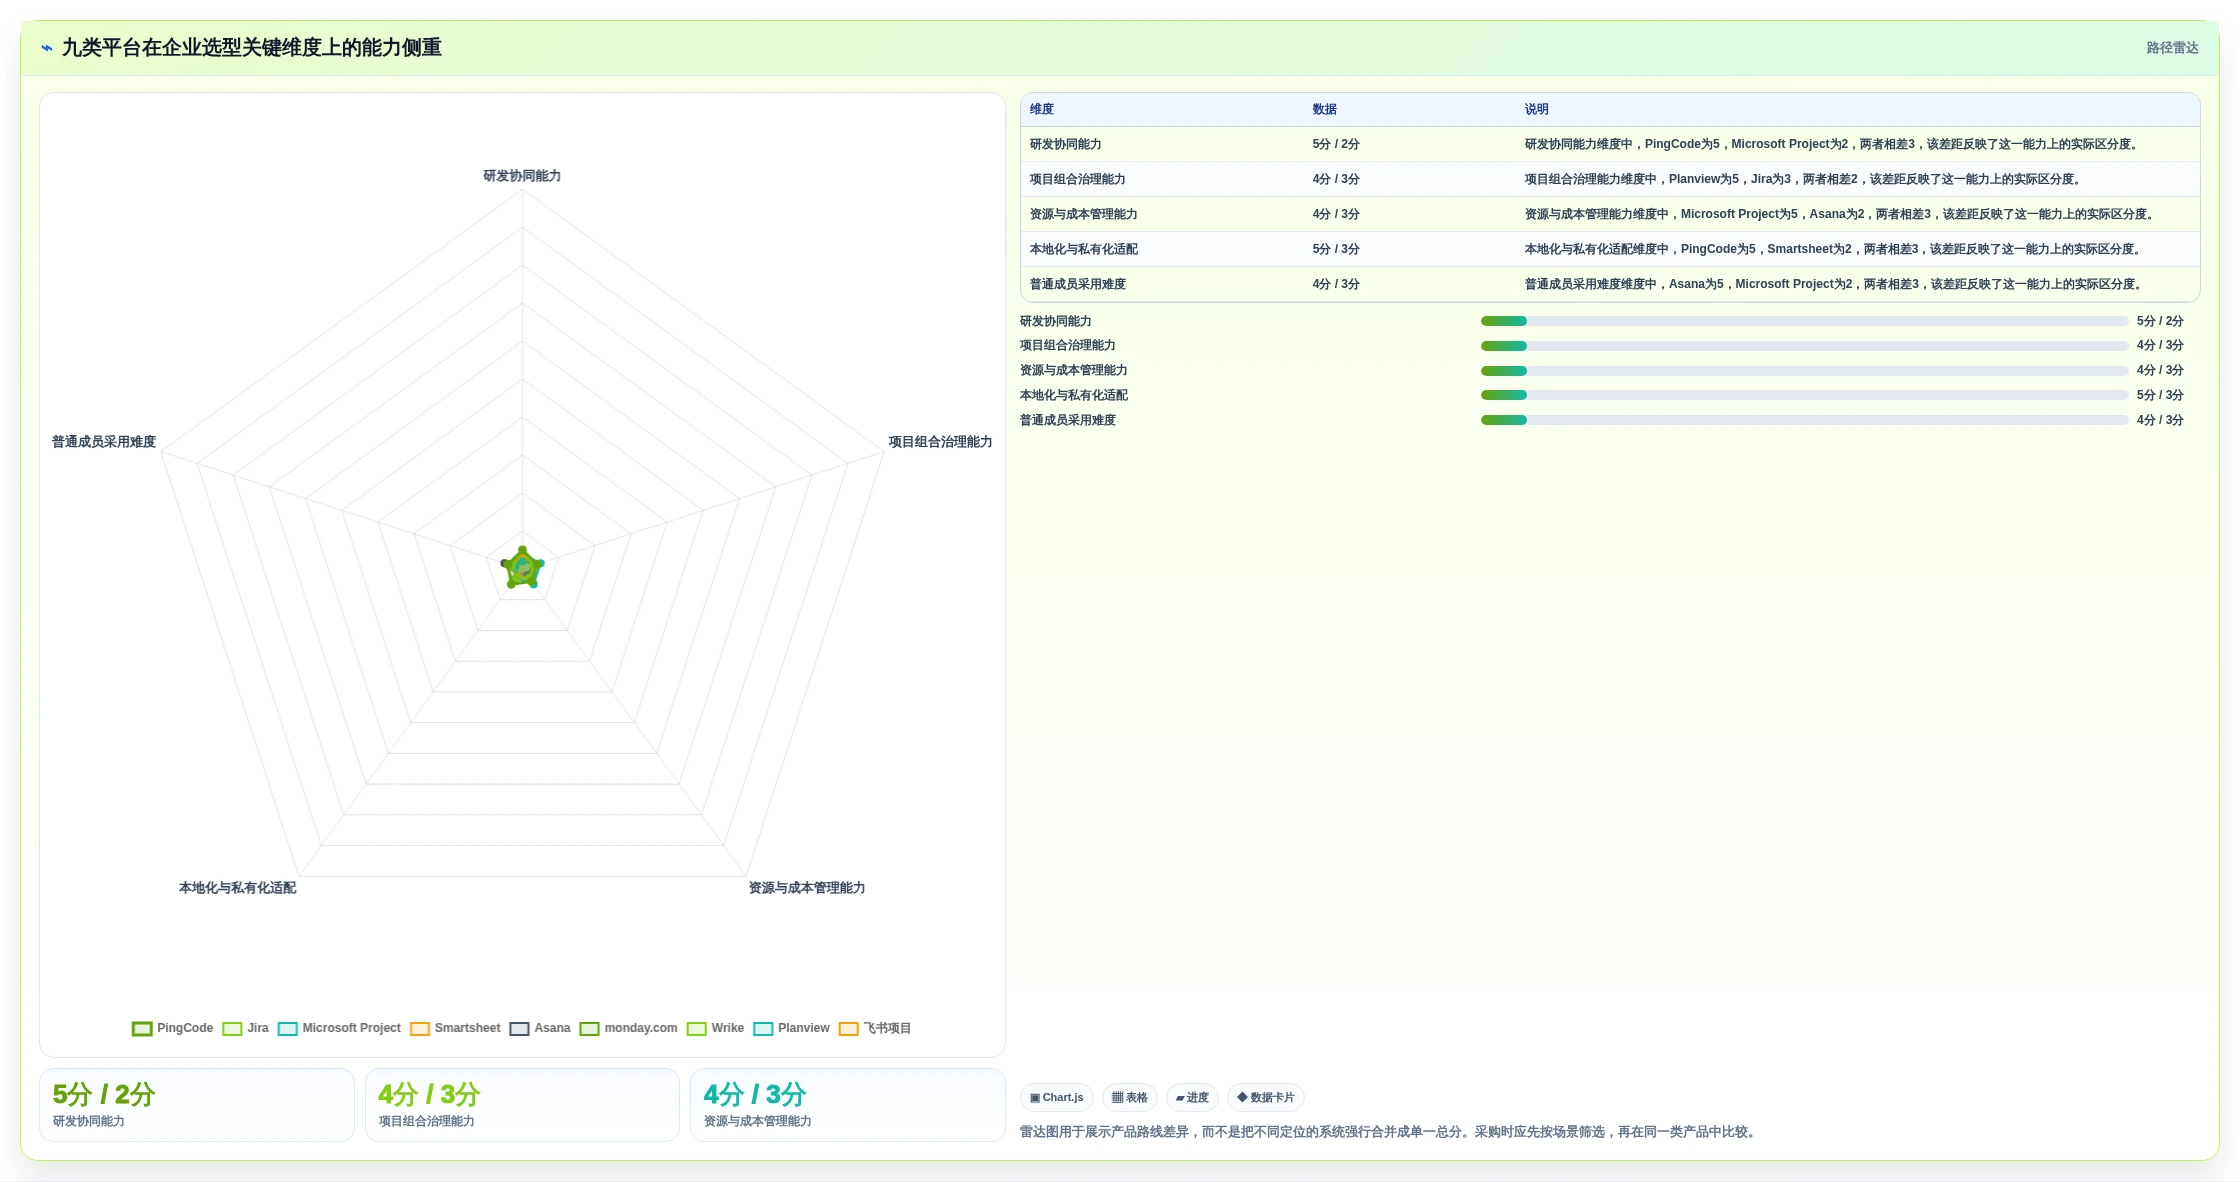2240x1182 pixels.
Task: Toggle the Wrike legend swatch
Action: pos(696,1028)
